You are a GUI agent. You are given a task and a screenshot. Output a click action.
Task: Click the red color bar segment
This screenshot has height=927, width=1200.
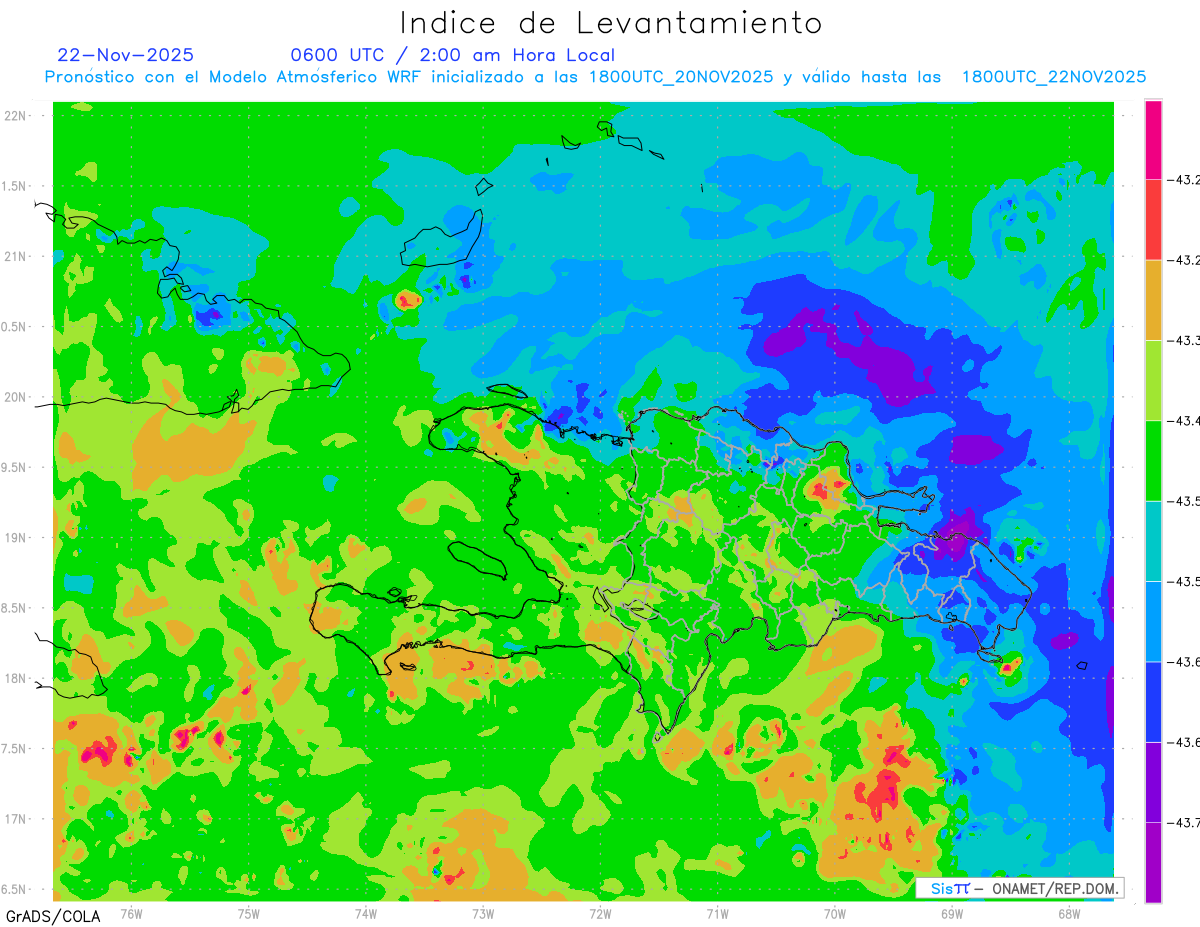pyautogui.click(x=1153, y=220)
